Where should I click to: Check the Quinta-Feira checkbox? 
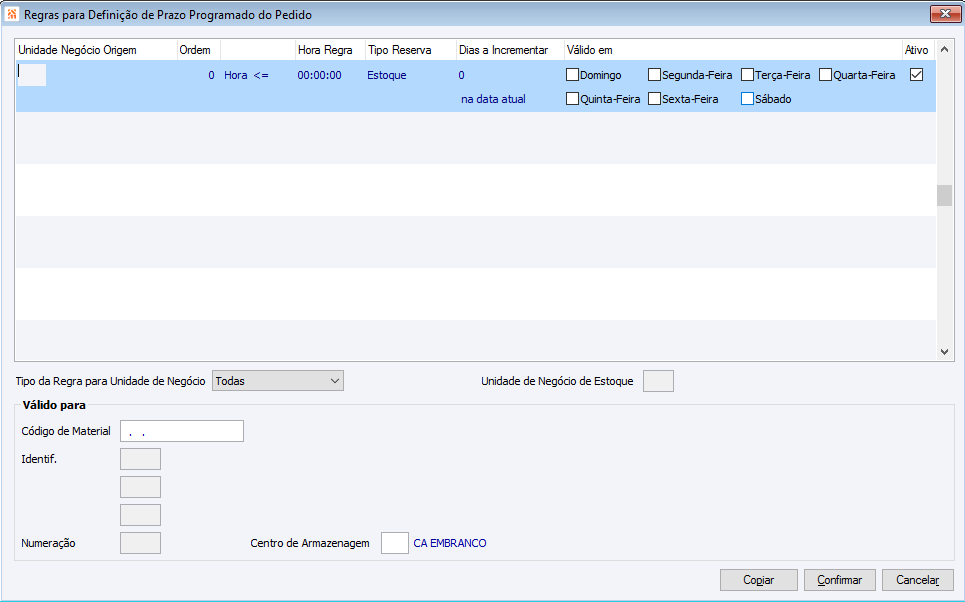click(572, 98)
